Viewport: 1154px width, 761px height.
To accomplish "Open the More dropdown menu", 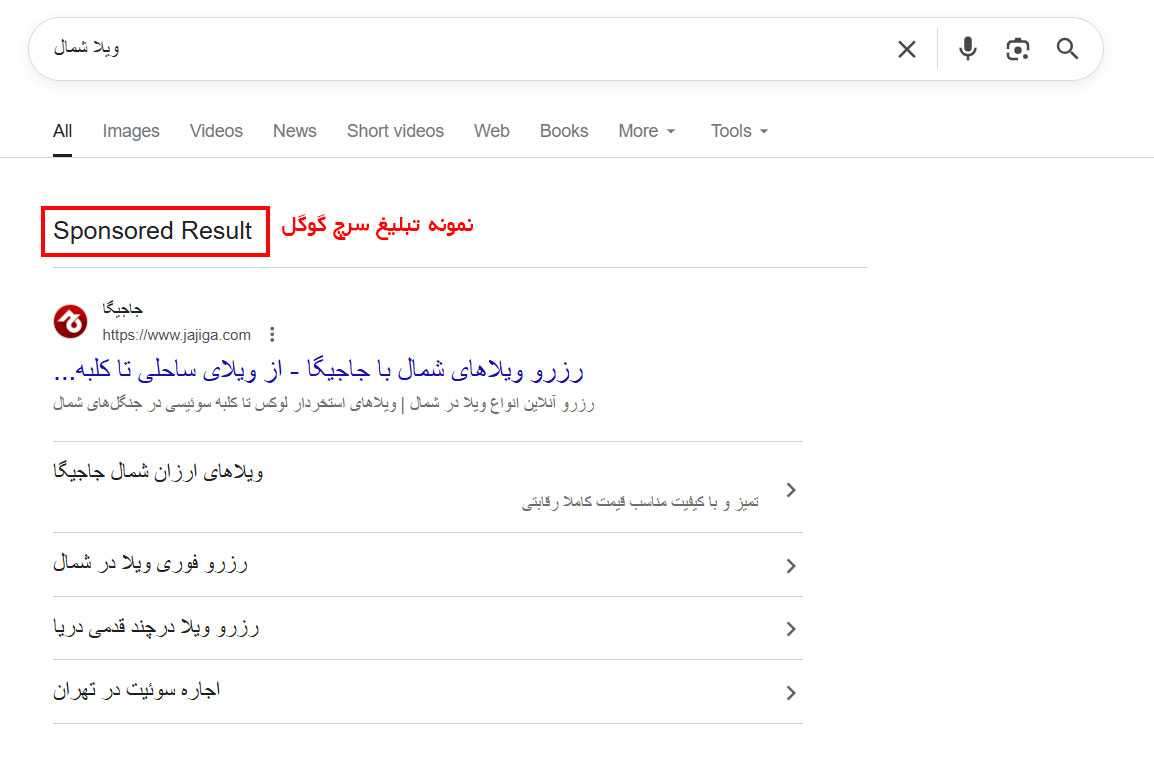I will coord(647,131).
